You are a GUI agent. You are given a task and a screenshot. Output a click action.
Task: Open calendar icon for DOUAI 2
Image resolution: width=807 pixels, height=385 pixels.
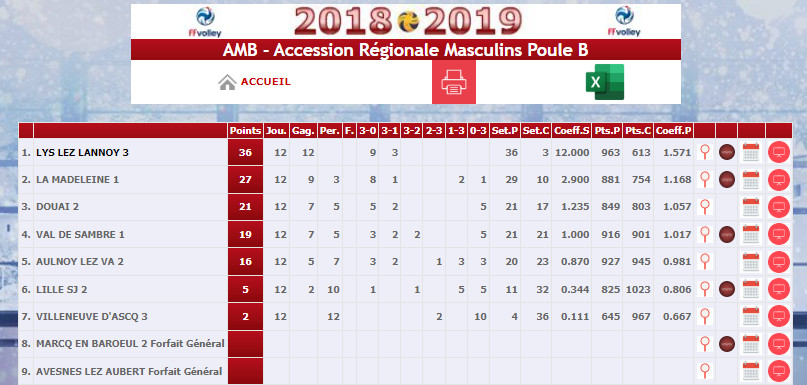pyautogui.click(x=751, y=207)
